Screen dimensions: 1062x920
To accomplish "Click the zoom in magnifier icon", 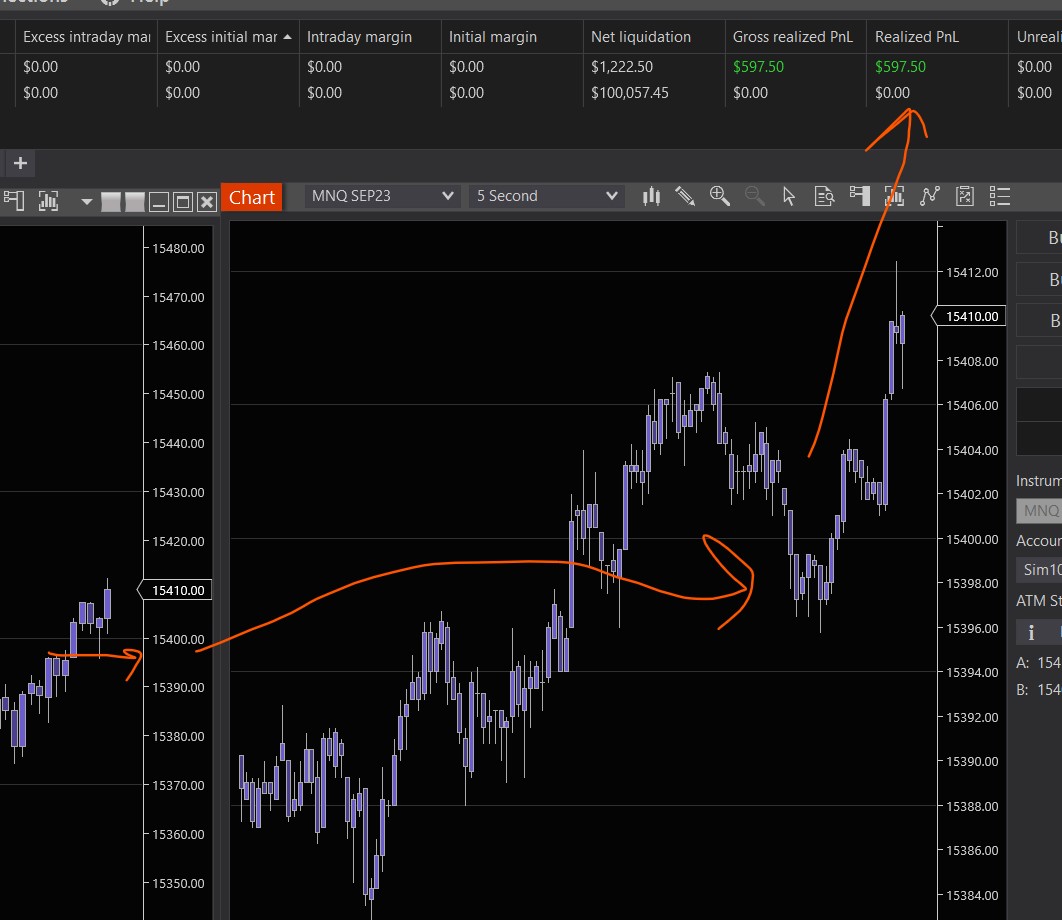I will pos(719,196).
